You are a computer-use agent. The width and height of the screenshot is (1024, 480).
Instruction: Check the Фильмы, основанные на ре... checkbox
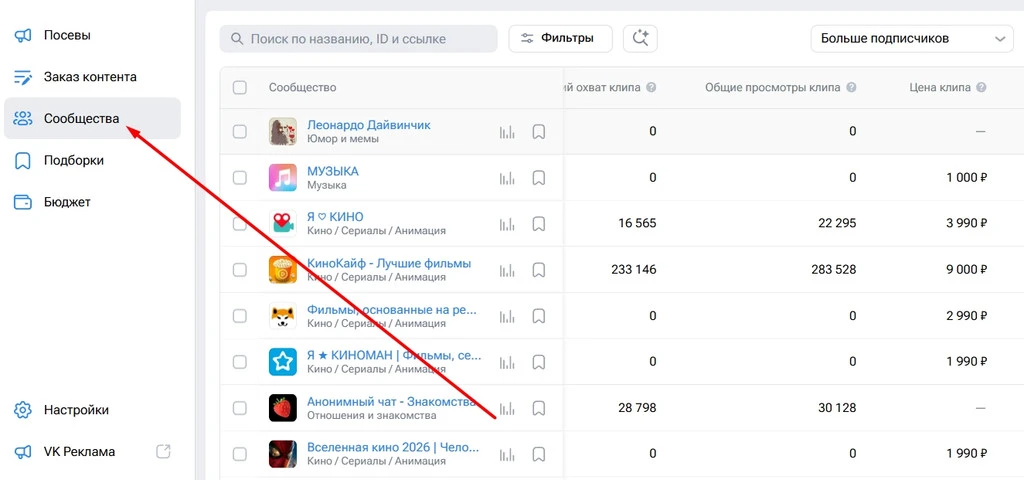(240, 316)
